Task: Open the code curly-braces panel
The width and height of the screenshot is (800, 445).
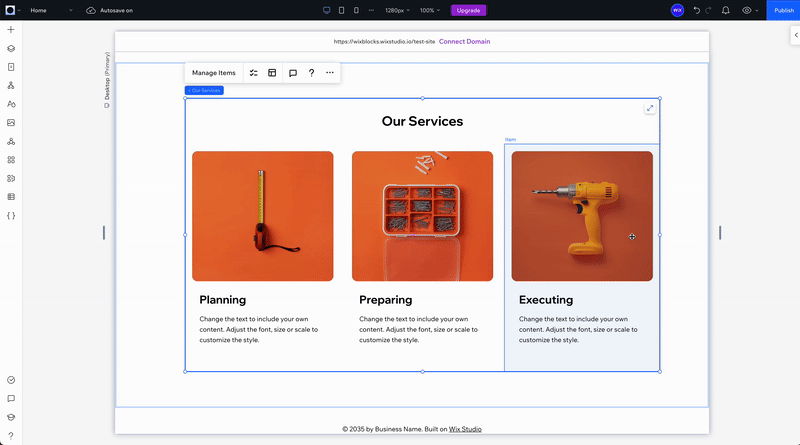Action: [x=11, y=216]
